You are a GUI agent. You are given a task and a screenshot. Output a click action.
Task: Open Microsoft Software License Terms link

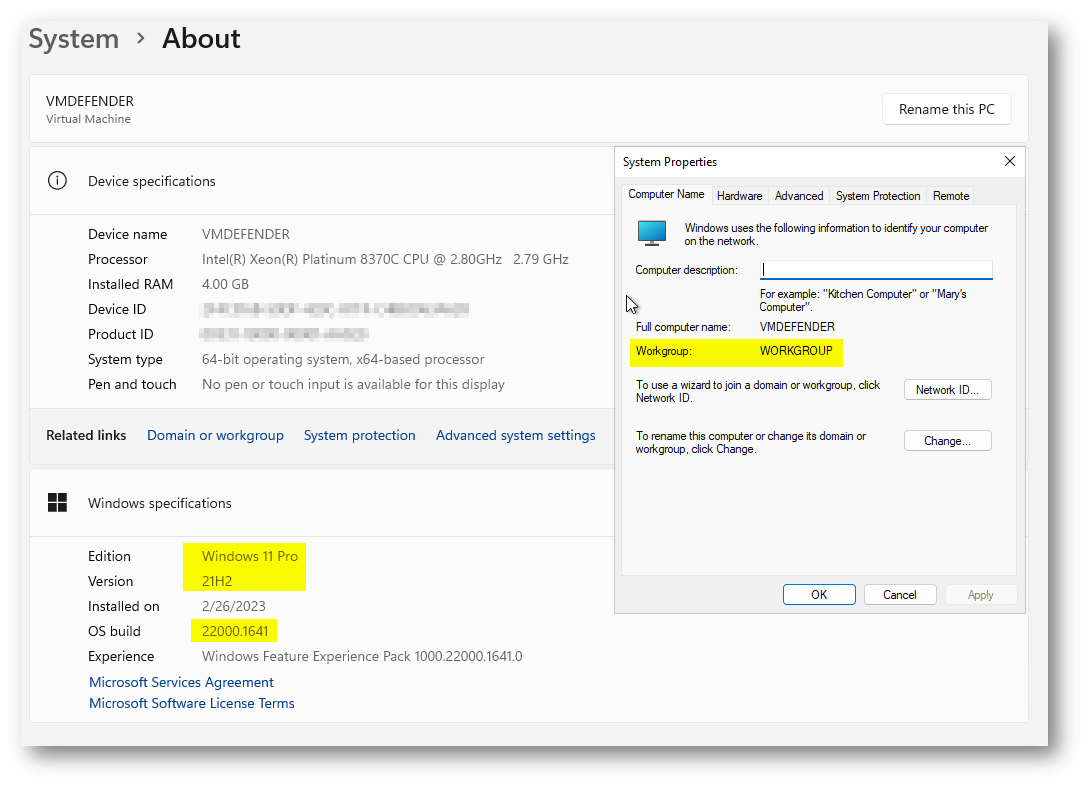tap(192, 703)
